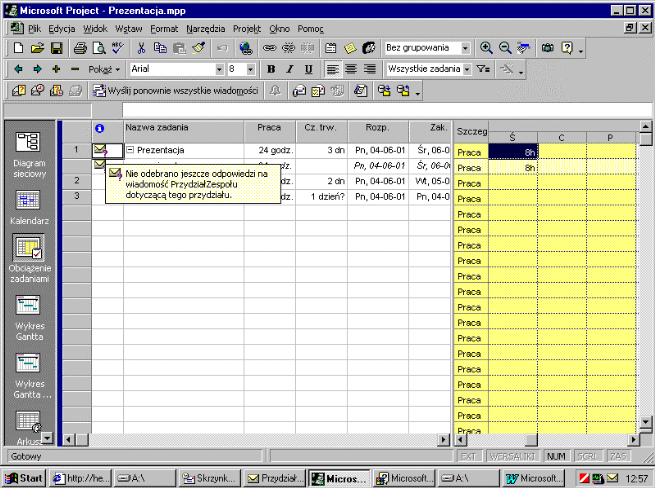655x488 pixels.
Task: Toggle Italic formatting button
Action: pyautogui.click(x=290, y=69)
